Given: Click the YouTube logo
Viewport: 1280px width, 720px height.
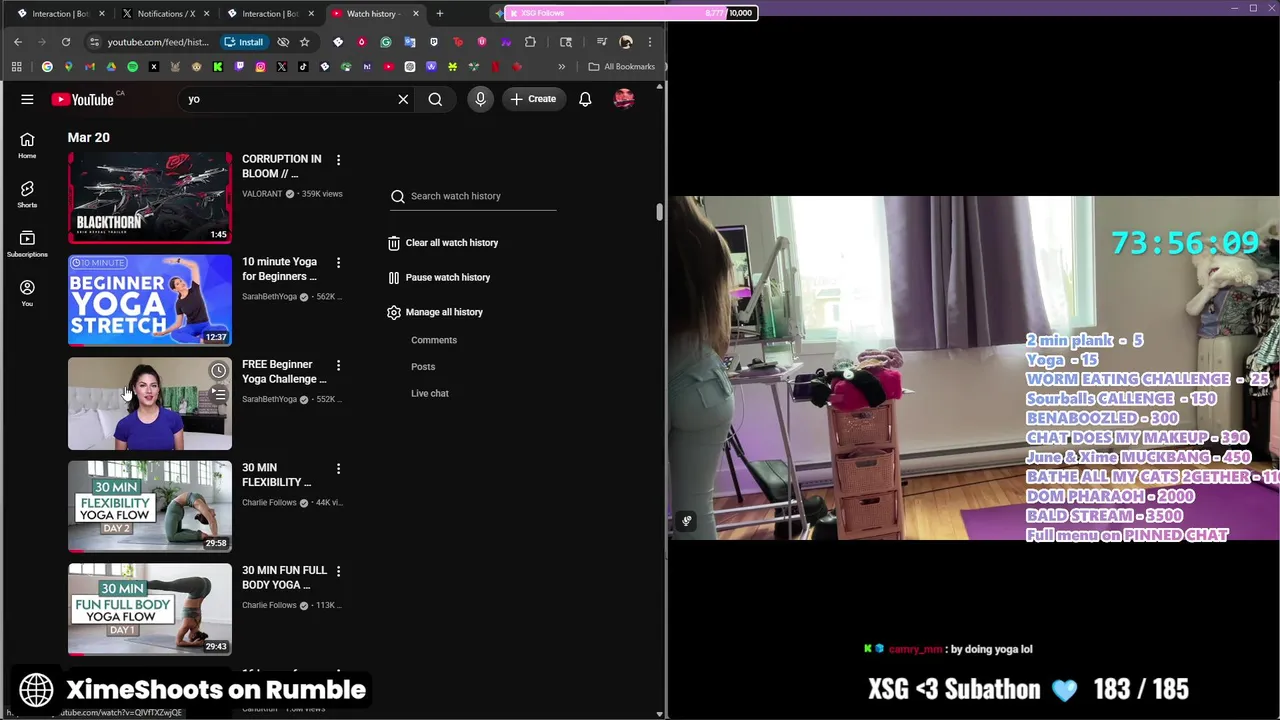Looking at the screenshot, I should click(83, 99).
